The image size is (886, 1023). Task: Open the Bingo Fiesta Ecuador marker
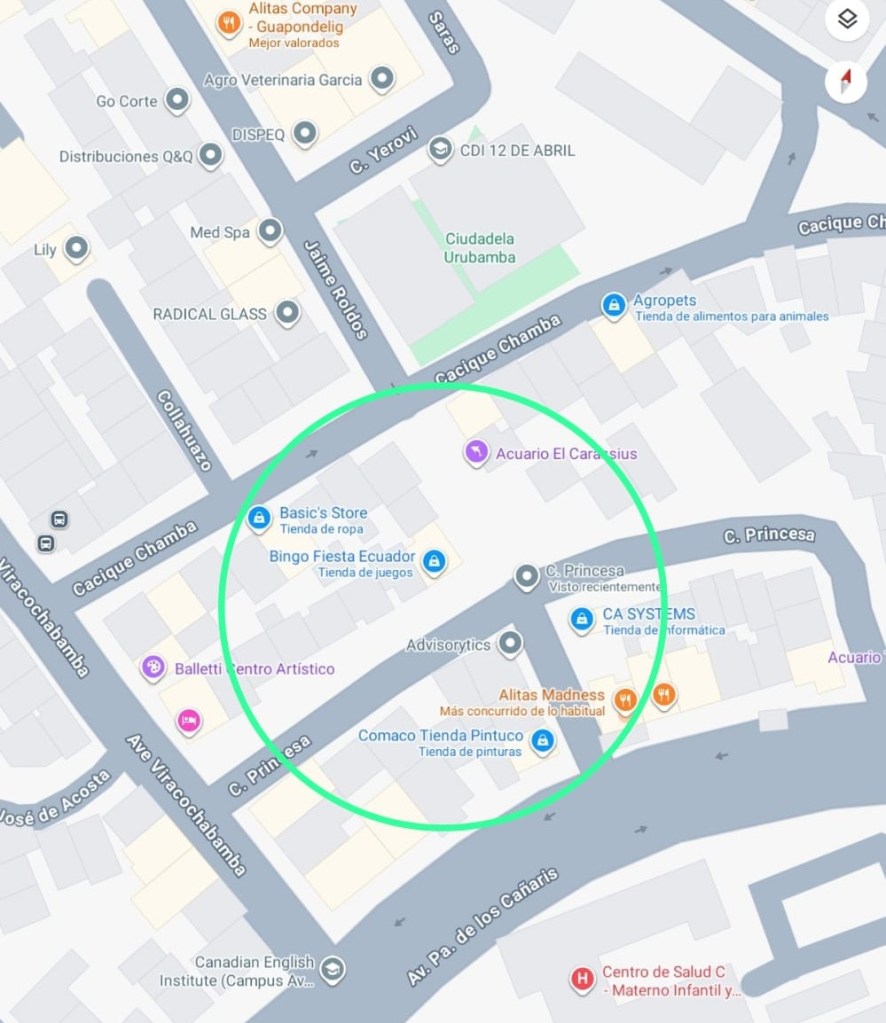pyautogui.click(x=434, y=562)
